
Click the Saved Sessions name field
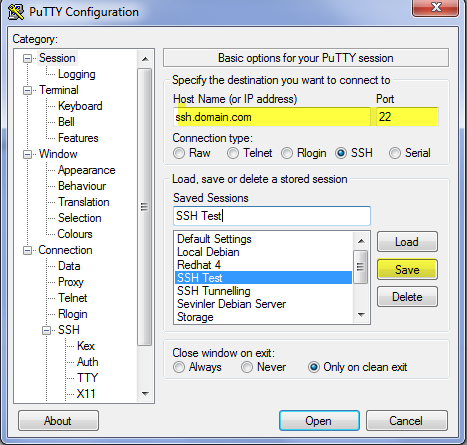click(272, 216)
